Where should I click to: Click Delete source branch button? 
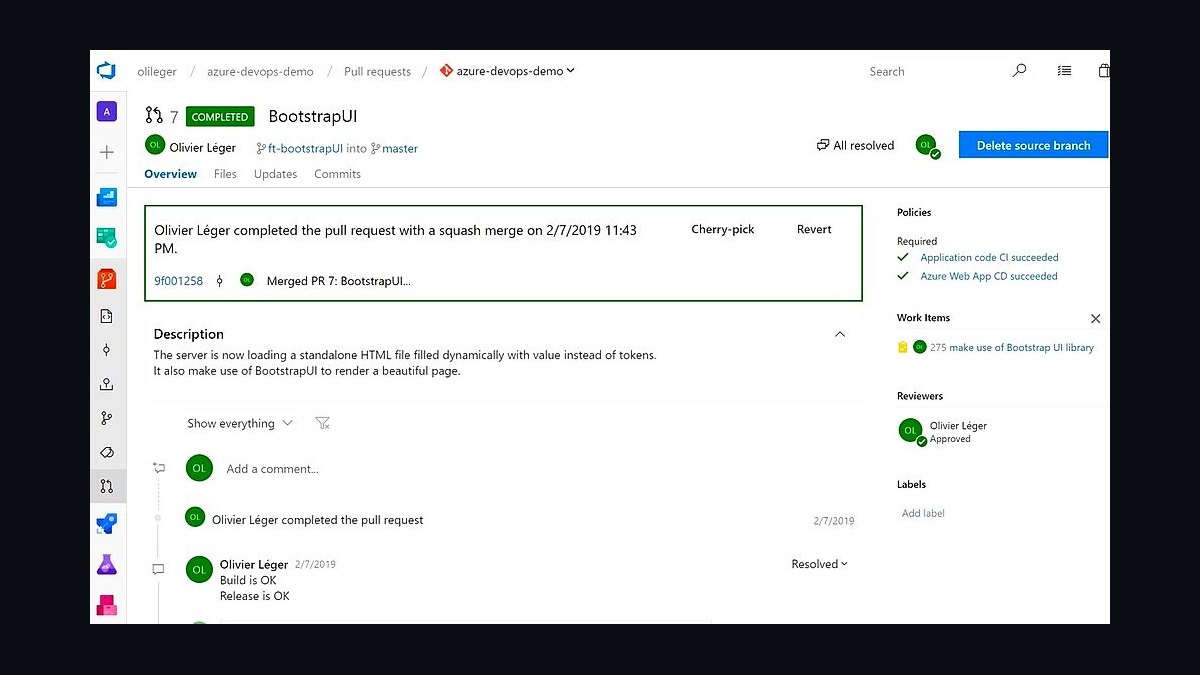(x=1033, y=145)
